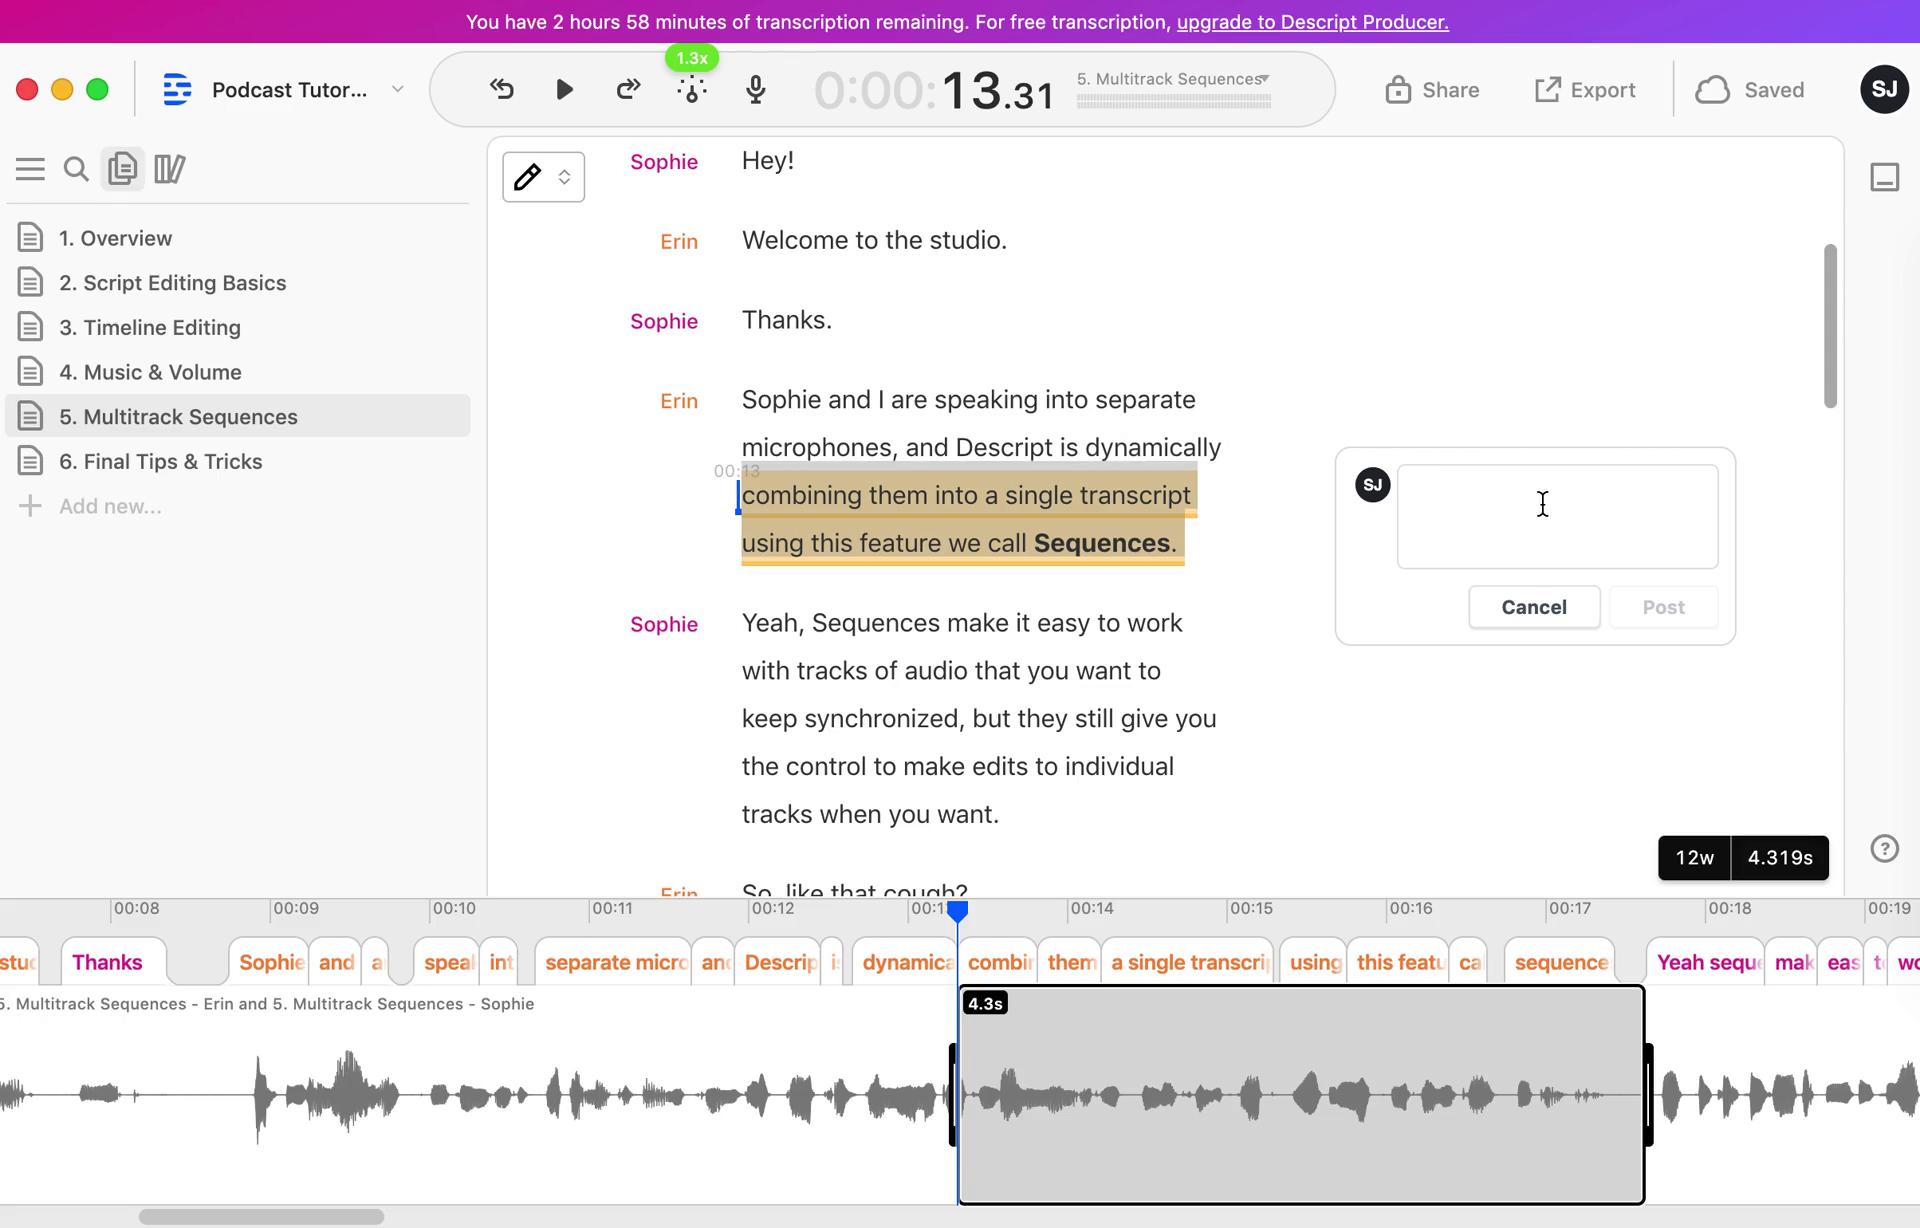Click the composition progress bar under title

tap(1173, 101)
